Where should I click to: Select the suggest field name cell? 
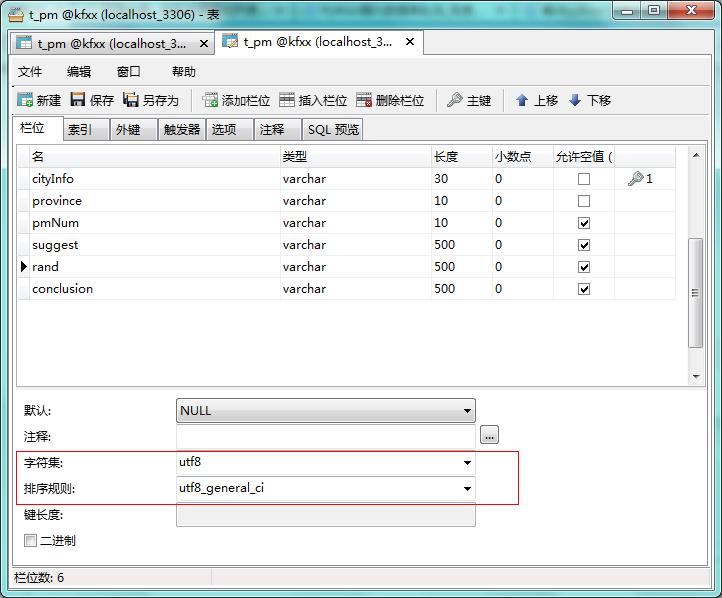[x=155, y=245]
